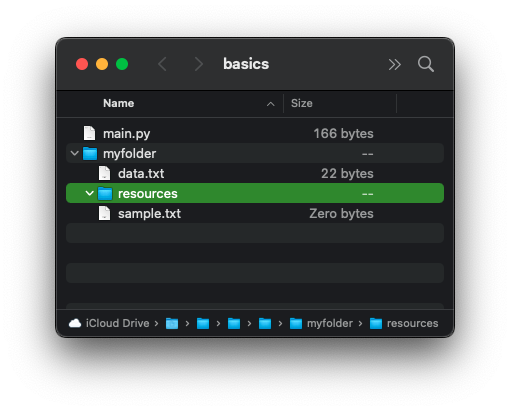Open resources in the path bar

tap(404, 323)
